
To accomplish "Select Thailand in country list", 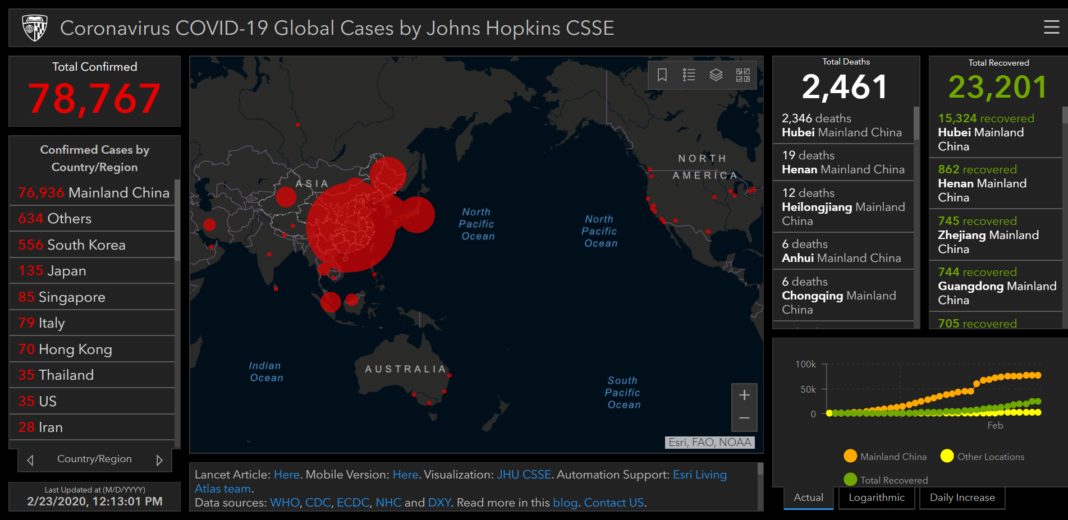I will tap(92, 375).
